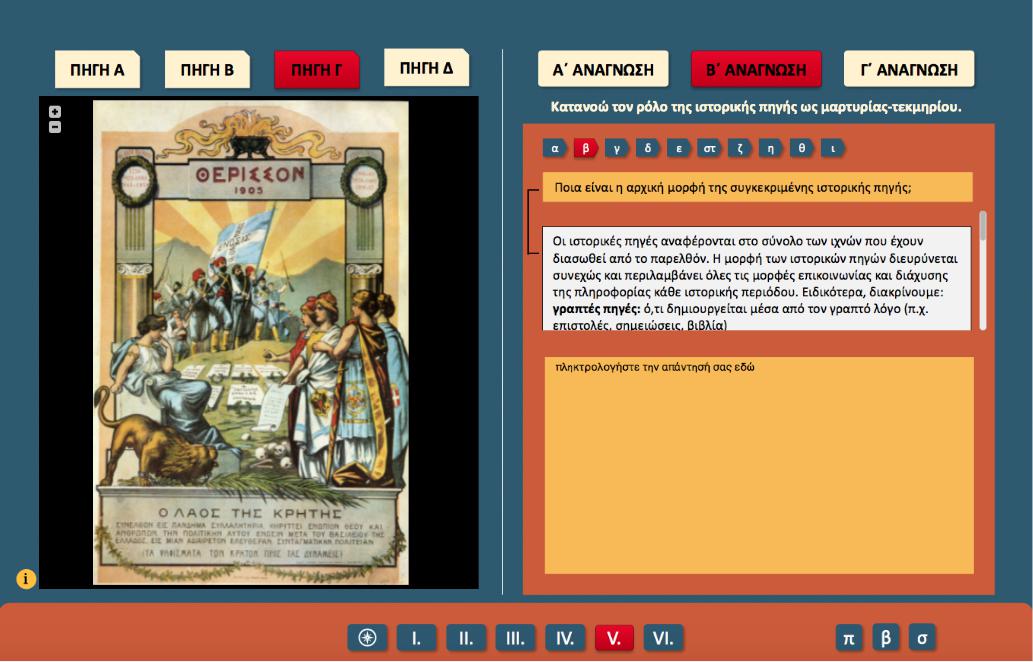The width and height of the screenshot is (1033, 662).
Task: Select the Β΄ ΑΝΑΓΝΩΣΗ tab
Action: pyautogui.click(x=756, y=69)
